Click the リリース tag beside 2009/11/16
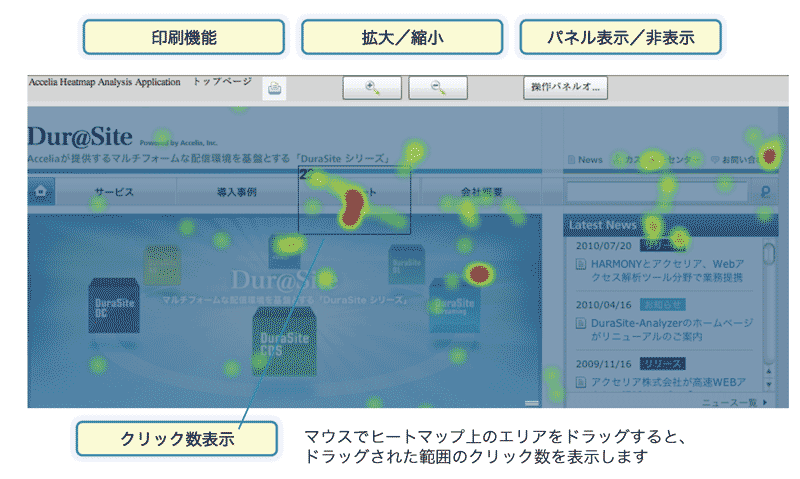 click(x=662, y=364)
